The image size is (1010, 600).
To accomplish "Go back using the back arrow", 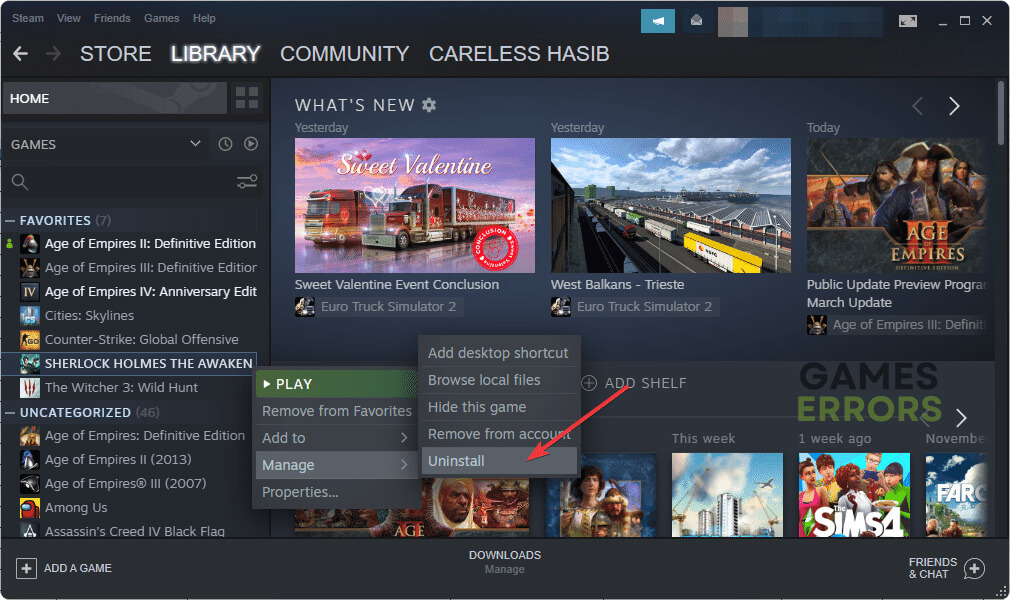I will point(21,53).
